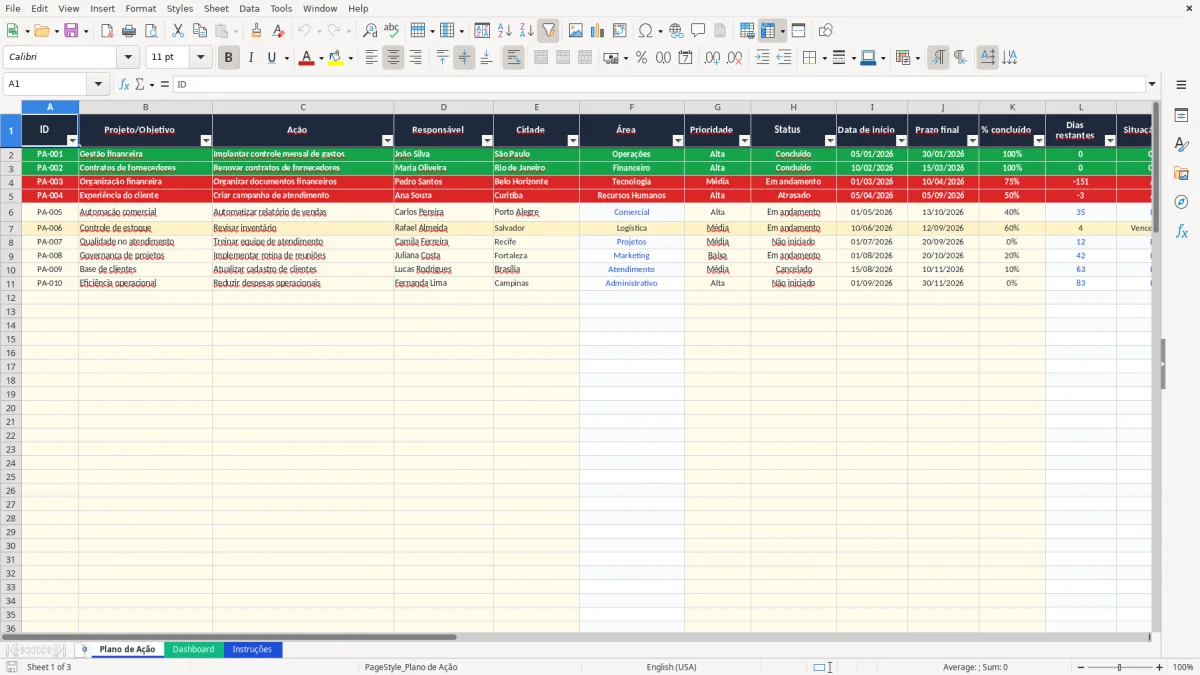
Task: Toggle Freeze Rows and Columns
Action: [x=768, y=31]
